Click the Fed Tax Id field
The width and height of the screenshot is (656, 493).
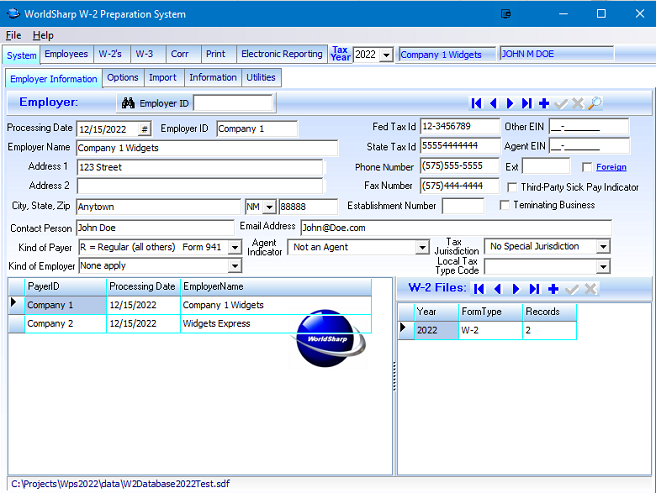[459, 126]
